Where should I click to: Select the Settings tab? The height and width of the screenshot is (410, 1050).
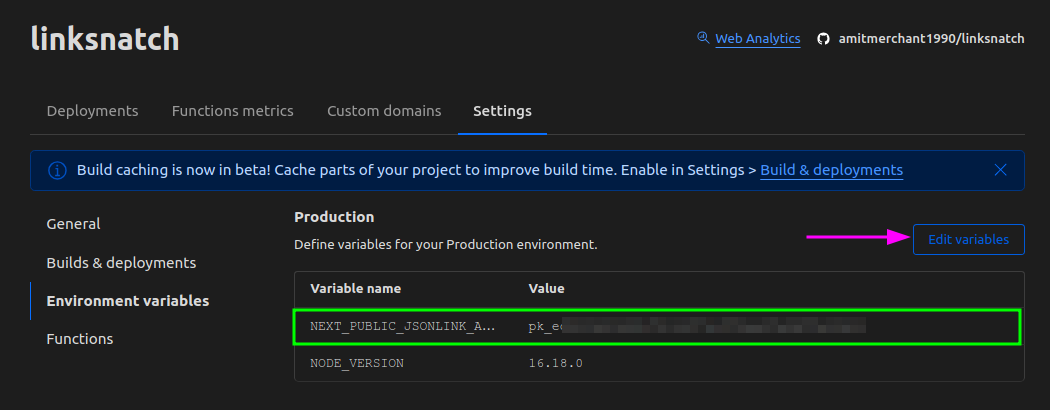tap(502, 111)
